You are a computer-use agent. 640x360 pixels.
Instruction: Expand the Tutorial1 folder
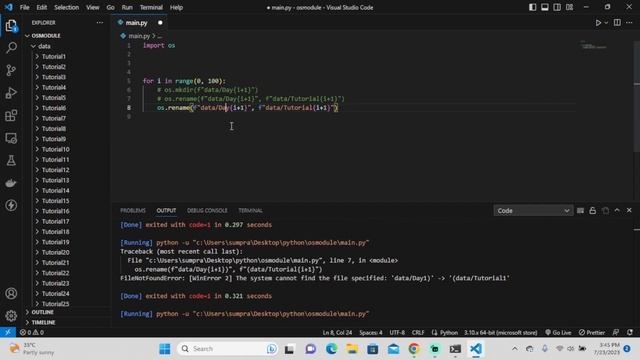53,56
